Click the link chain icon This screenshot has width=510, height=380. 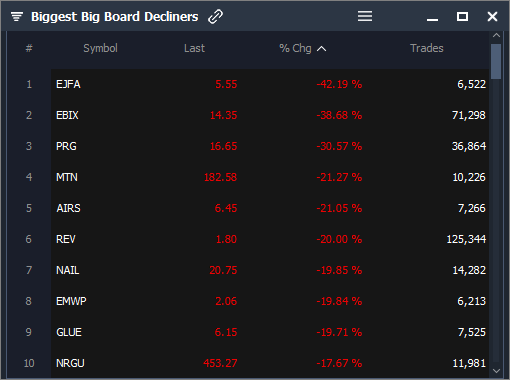pos(215,17)
